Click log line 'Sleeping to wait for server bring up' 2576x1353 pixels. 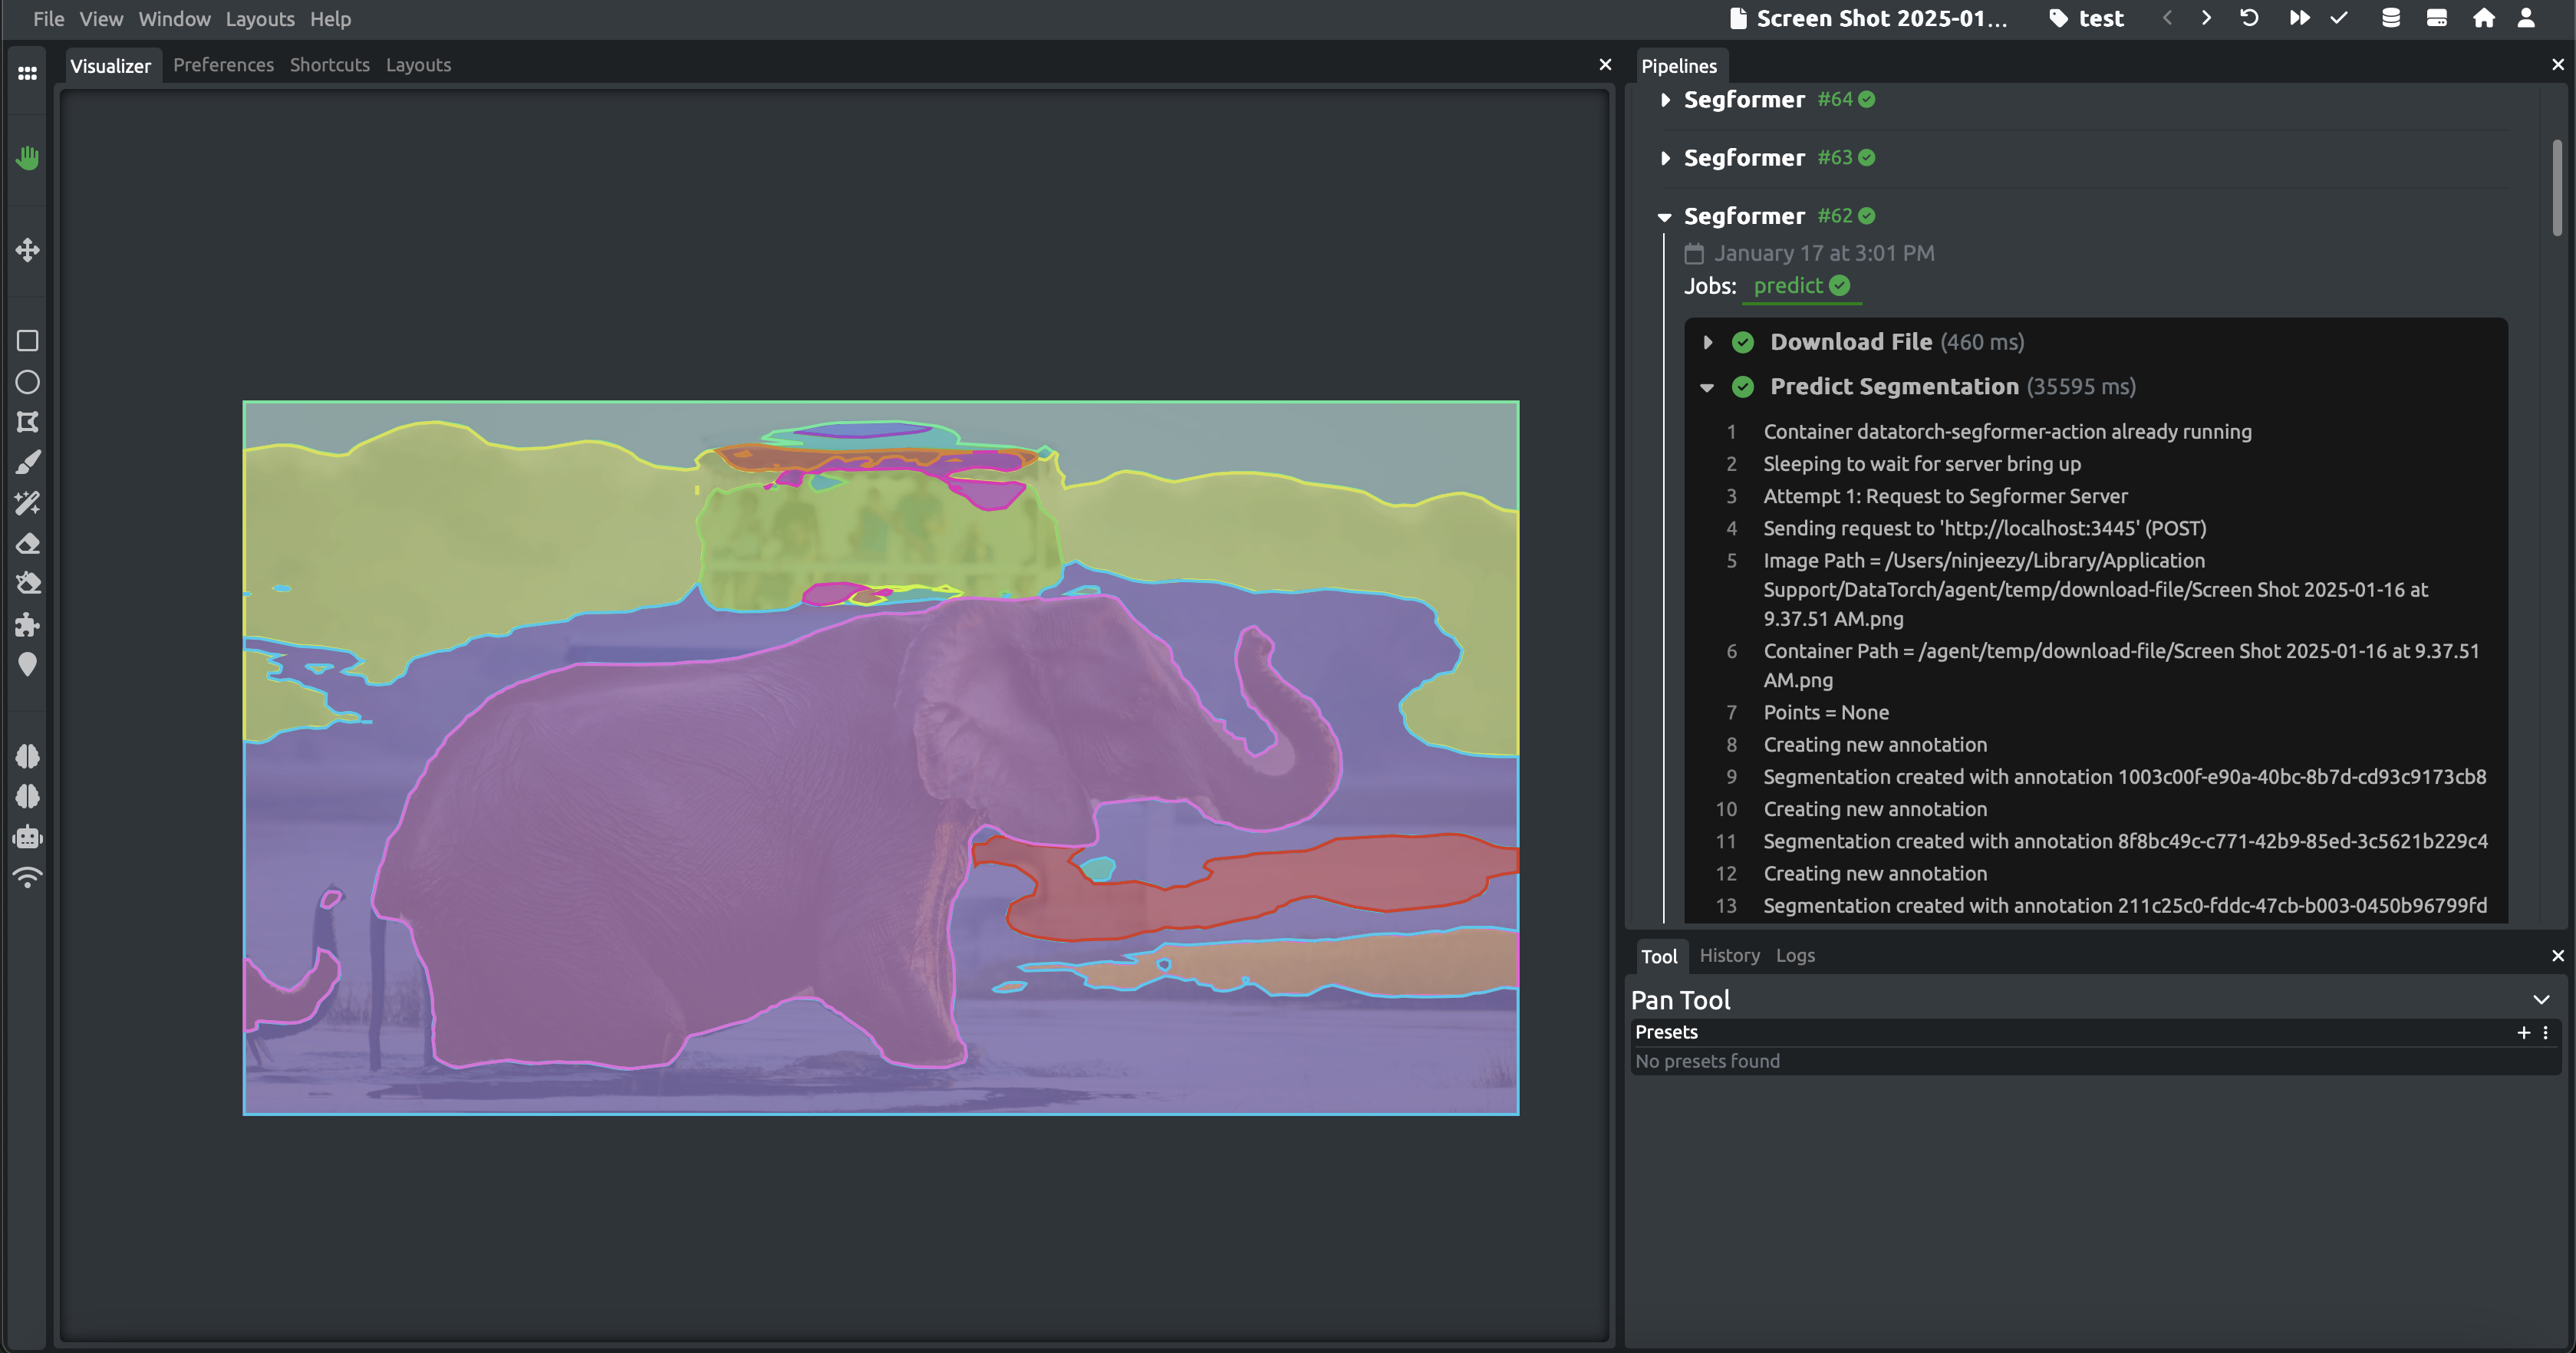tap(1921, 464)
